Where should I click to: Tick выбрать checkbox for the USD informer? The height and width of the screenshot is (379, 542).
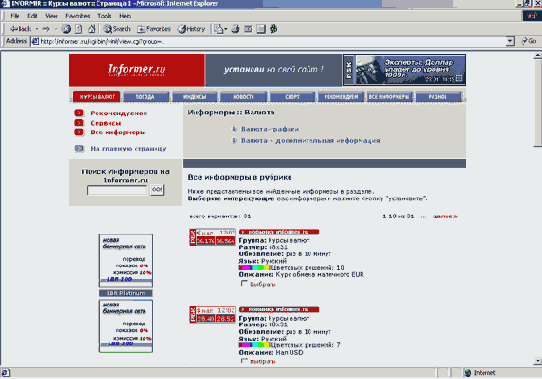coord(244,361)
